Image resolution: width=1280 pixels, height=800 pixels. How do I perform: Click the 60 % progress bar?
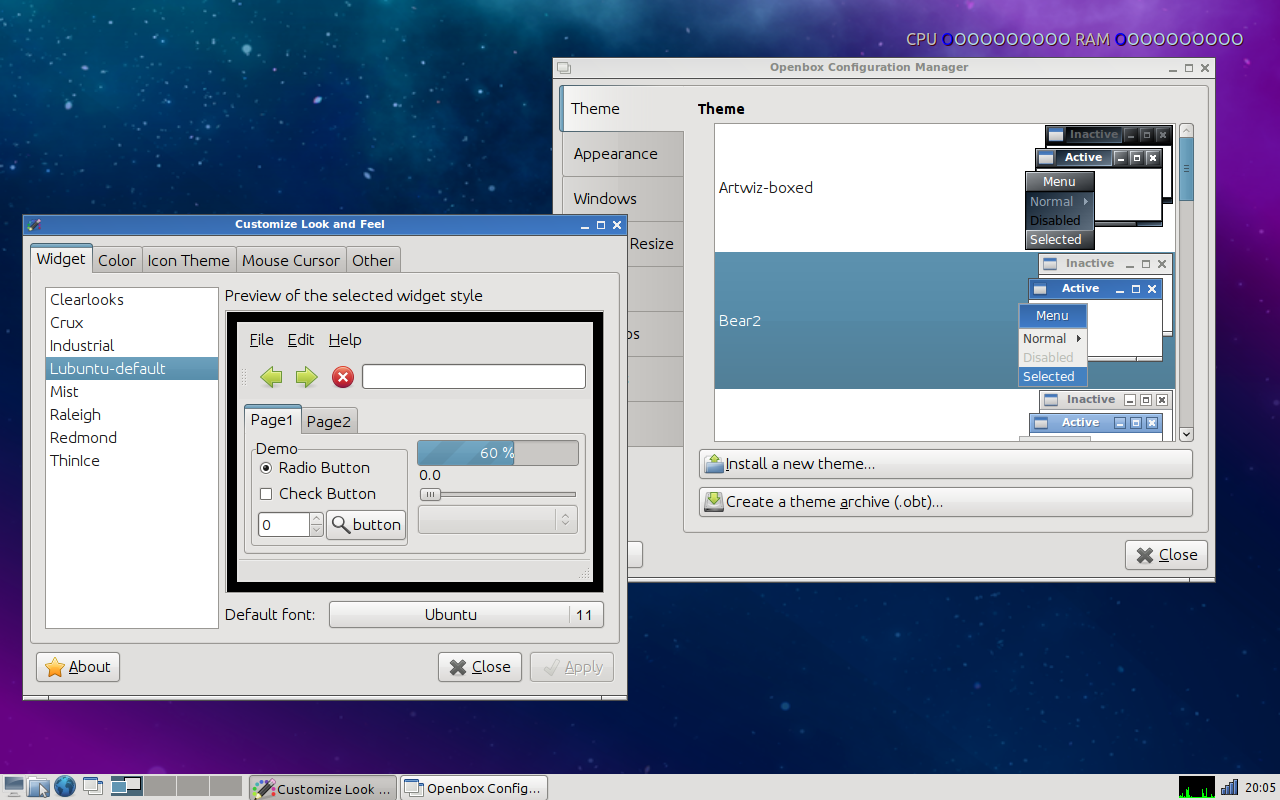coord(497,453)
